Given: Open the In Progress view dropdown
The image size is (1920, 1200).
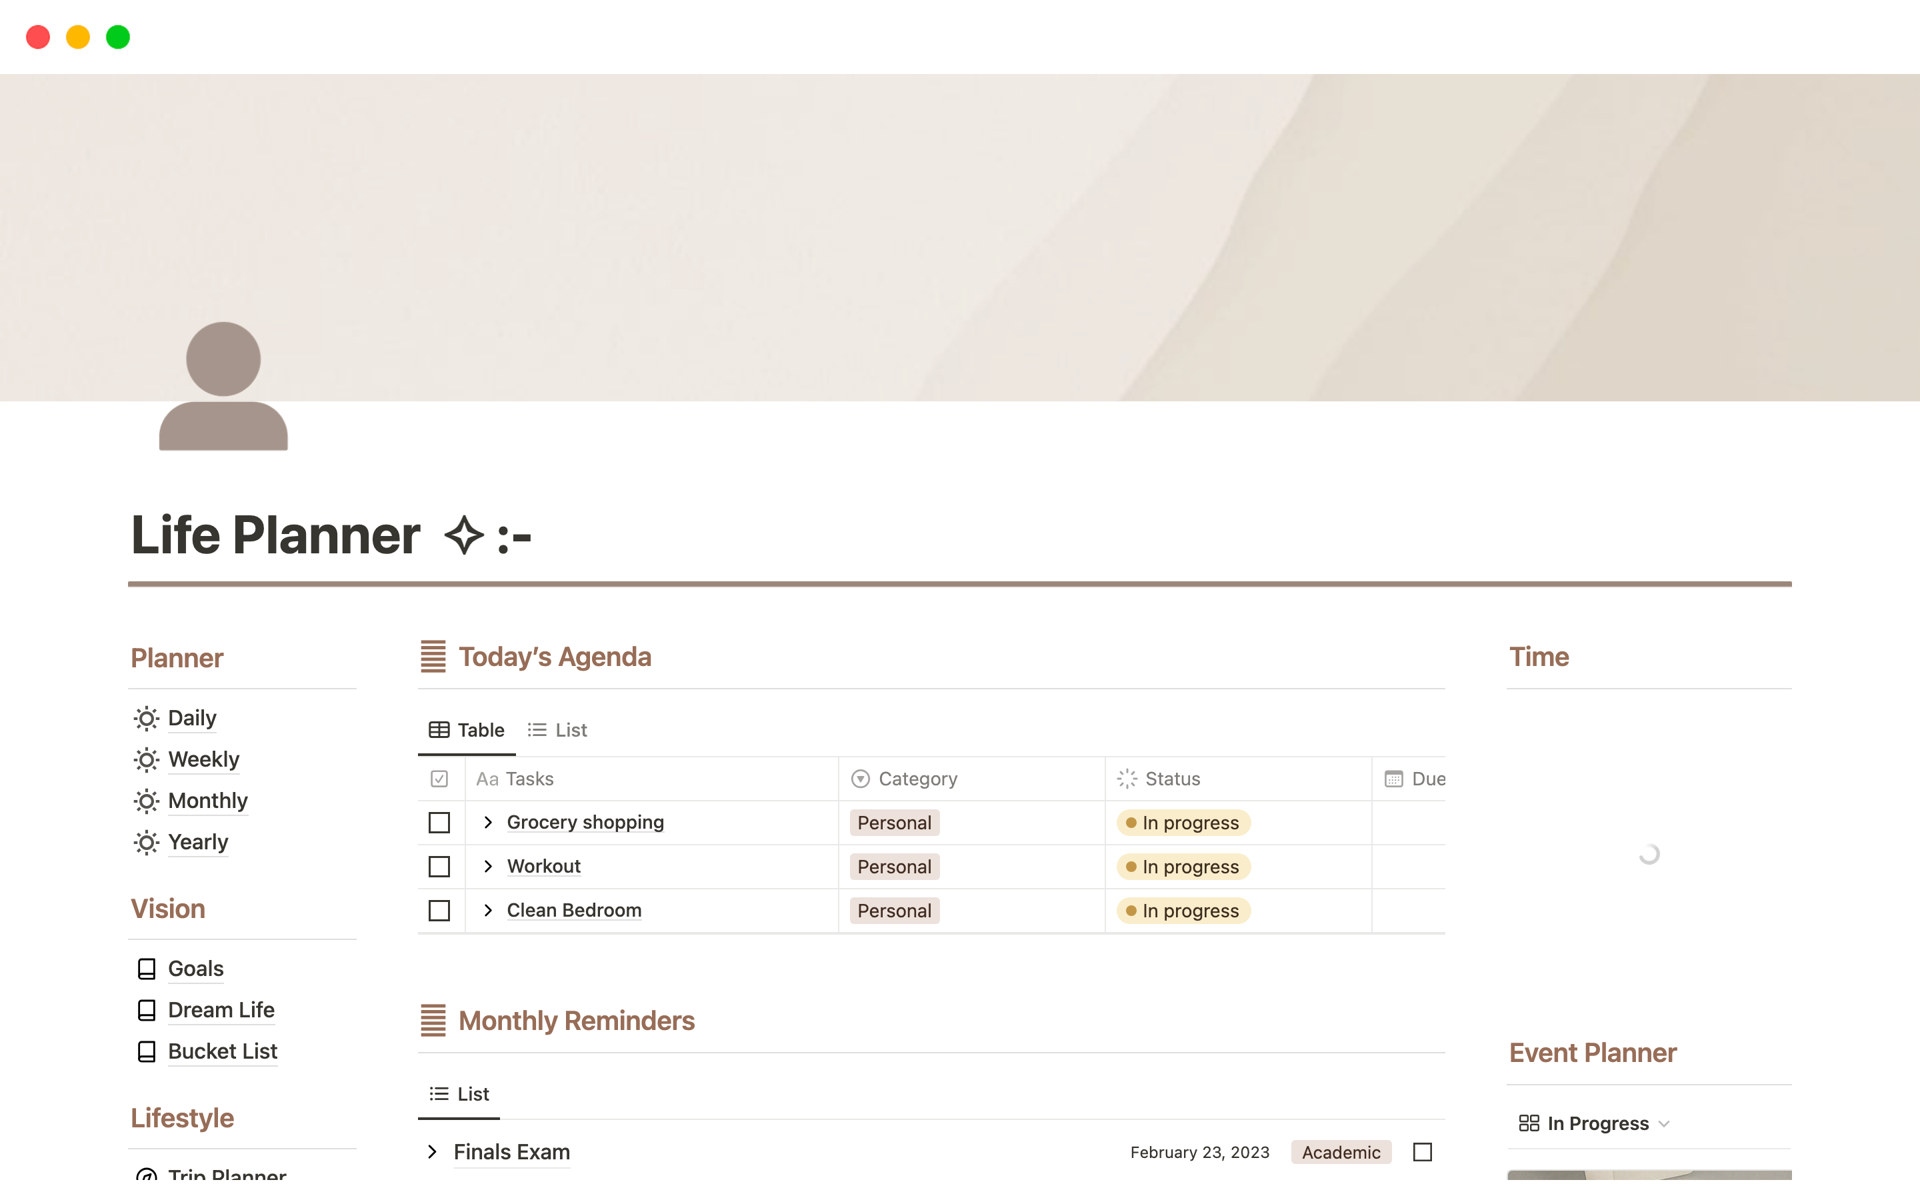Looking at the screenshot, I should click(x=1594, y=1124).
